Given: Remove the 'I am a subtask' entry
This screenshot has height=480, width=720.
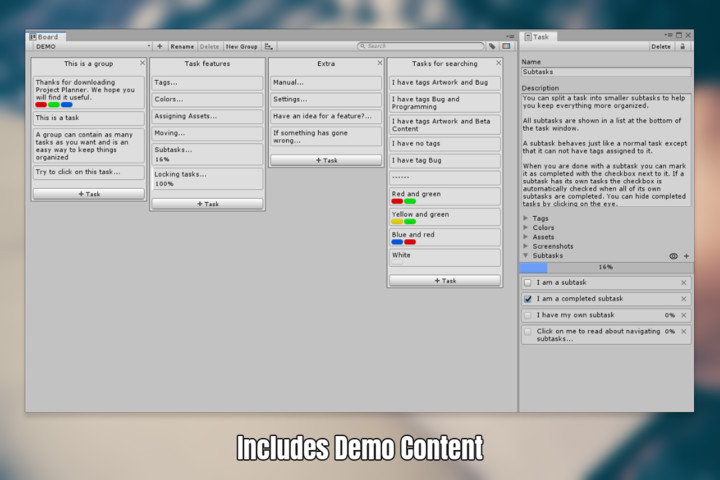Looking at the screenshot, I should 684,283.
